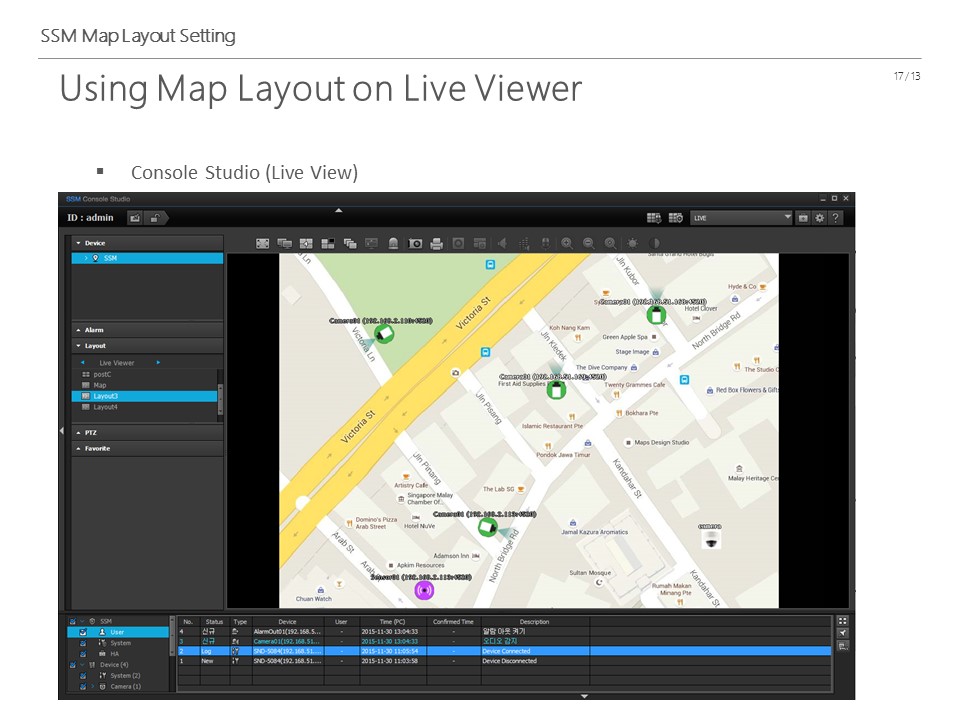
Task: Expand the Camera (1) filter node
Action: [x=93, y=687]
